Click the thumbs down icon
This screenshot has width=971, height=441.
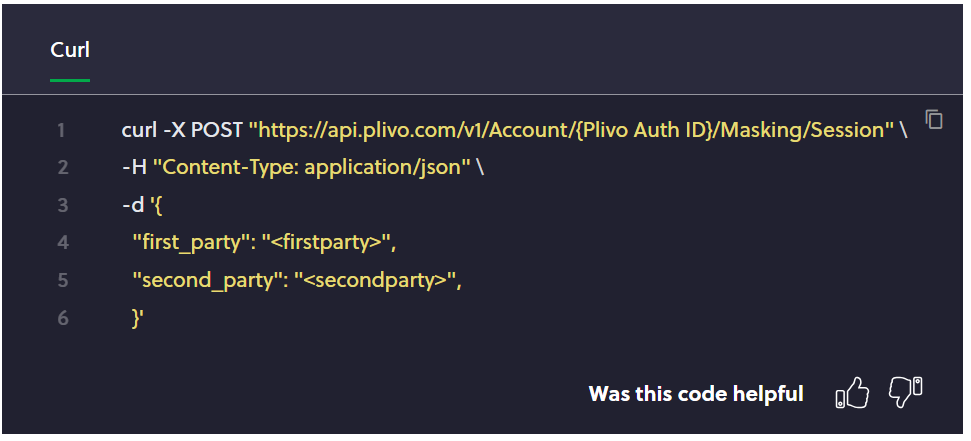[x=905, y=392]
